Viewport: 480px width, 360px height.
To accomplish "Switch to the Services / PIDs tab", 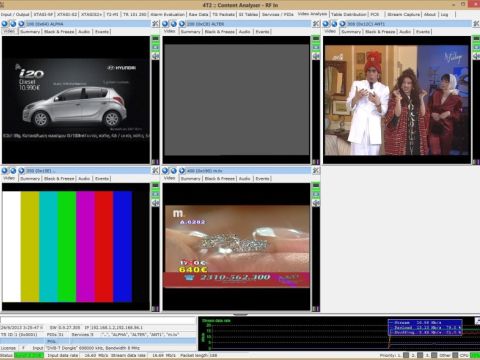I will pyautogui.click(x=278, y=14).
